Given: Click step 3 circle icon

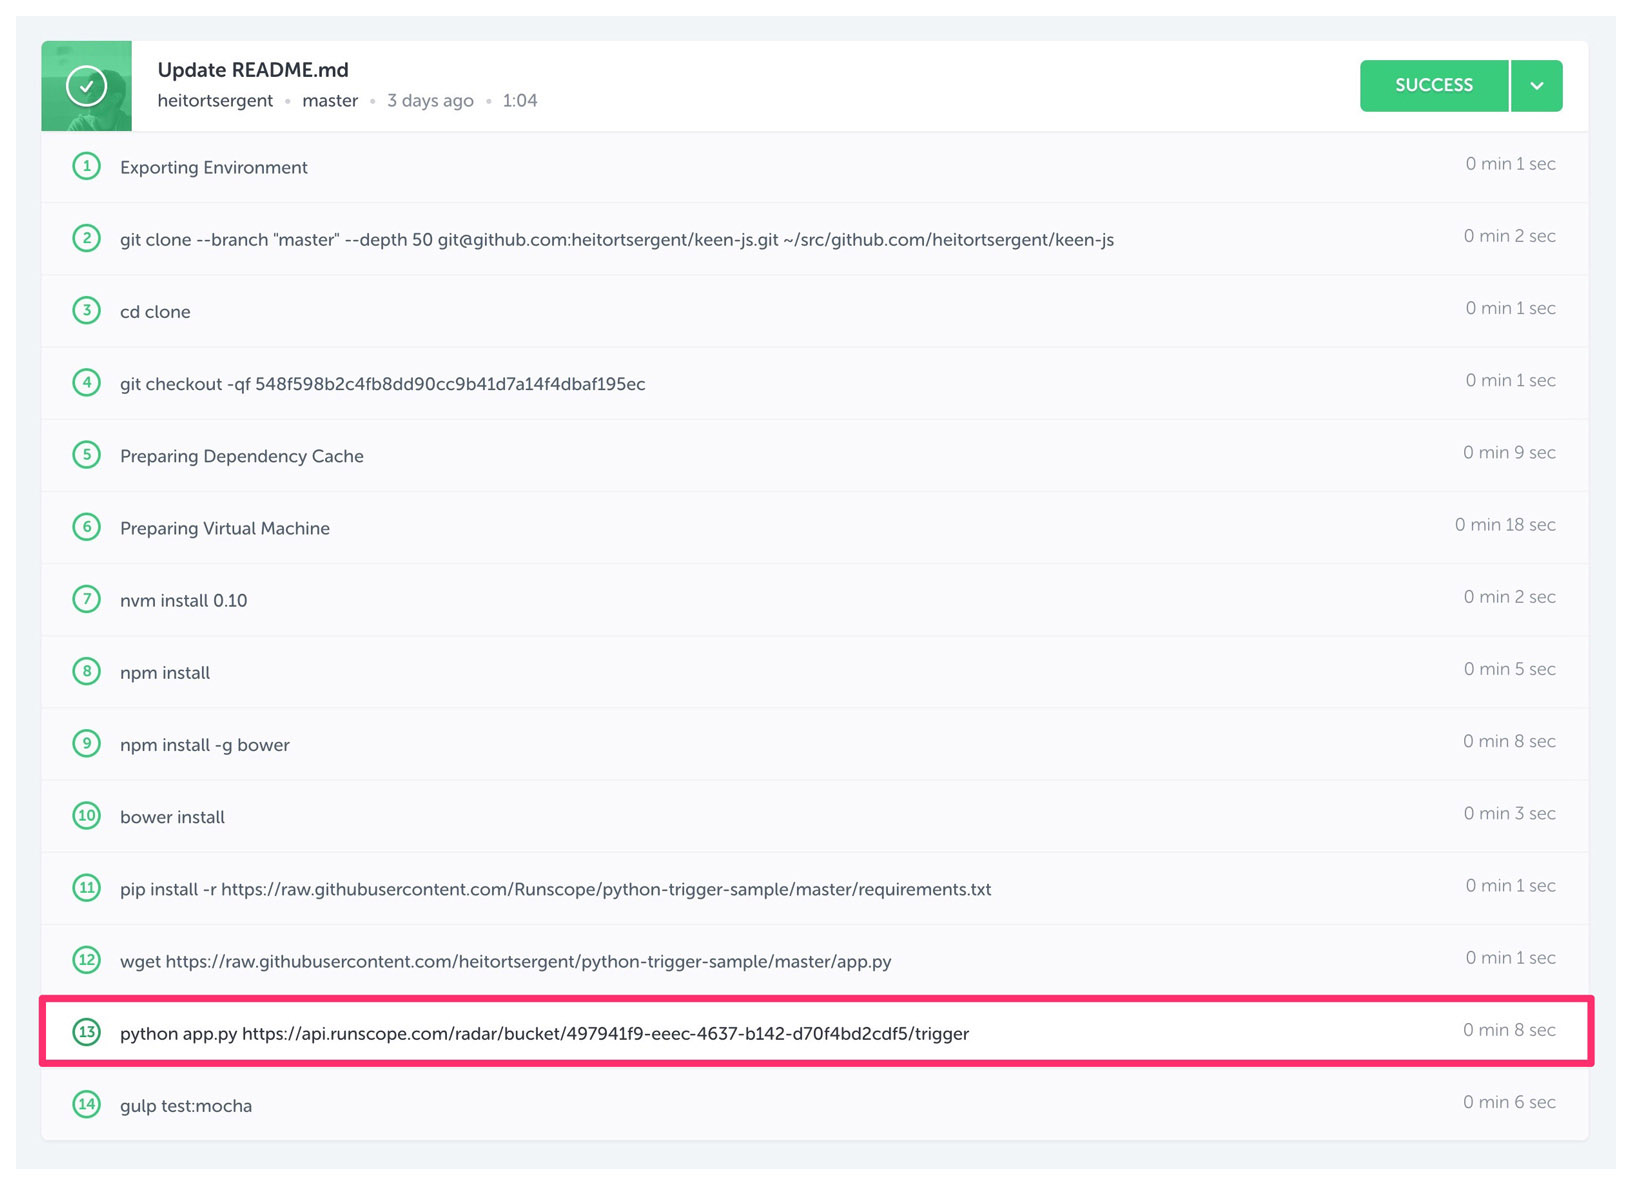Looking at the screenshot, I should tap(87, 310).
